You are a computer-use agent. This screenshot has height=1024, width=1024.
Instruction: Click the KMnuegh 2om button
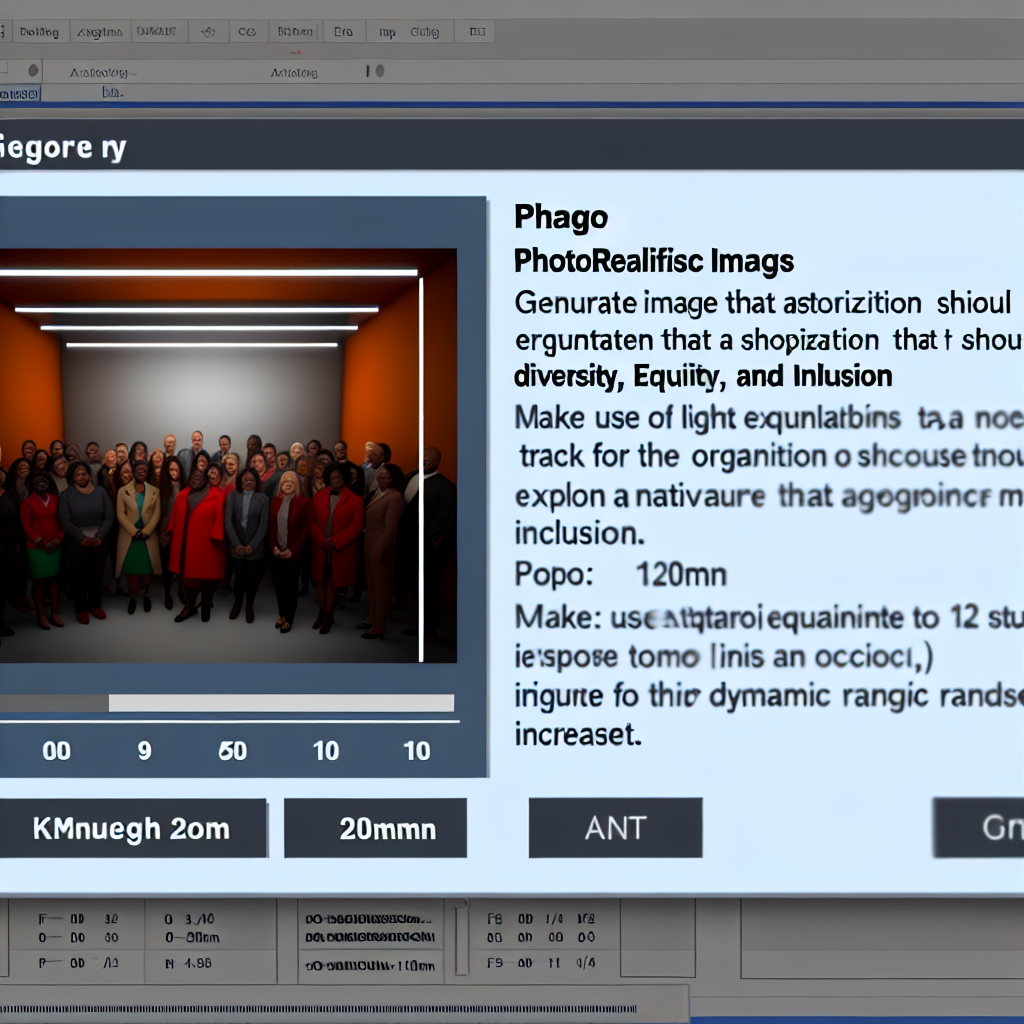133,828
